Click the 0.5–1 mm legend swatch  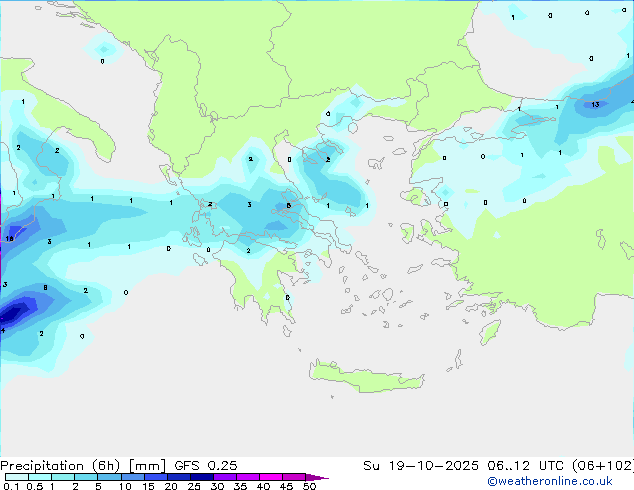pos(40,477)
